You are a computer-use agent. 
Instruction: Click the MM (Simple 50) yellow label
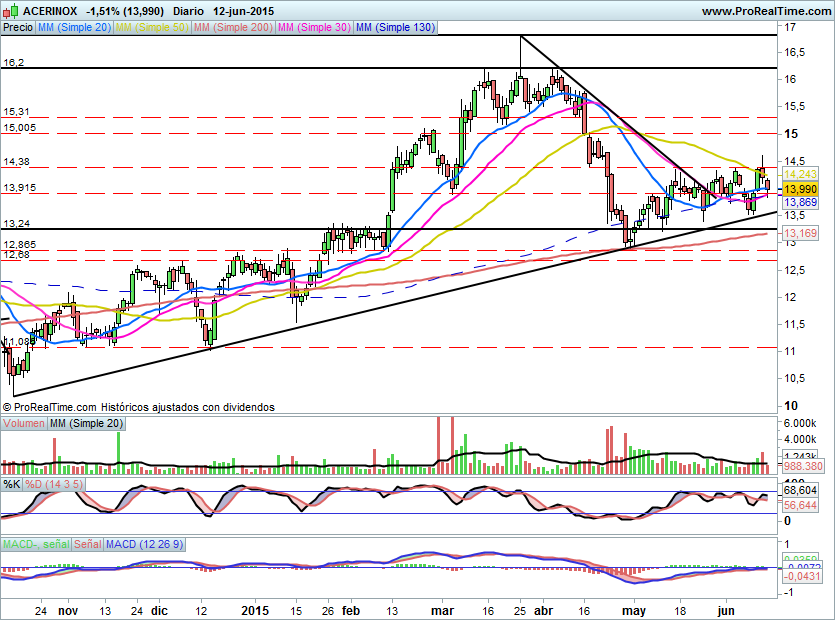pos(151,28)
